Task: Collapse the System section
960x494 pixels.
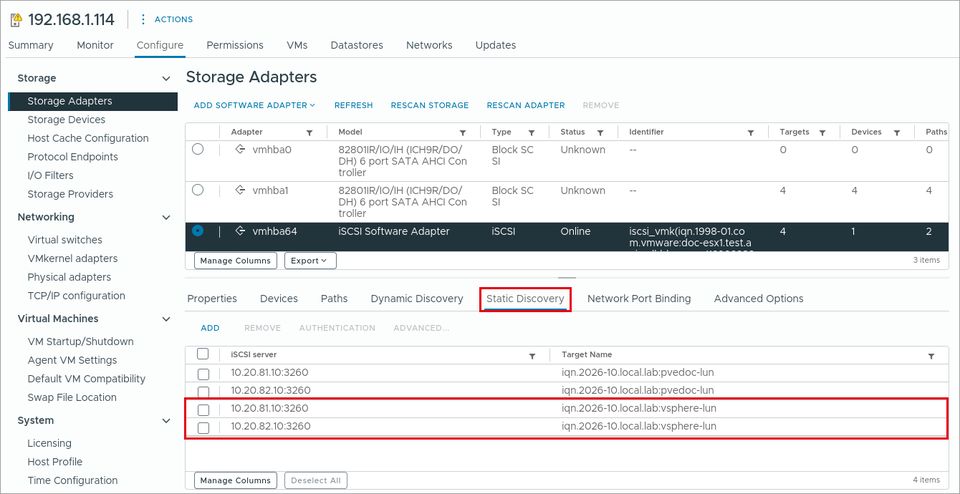Action: (165, 421)
